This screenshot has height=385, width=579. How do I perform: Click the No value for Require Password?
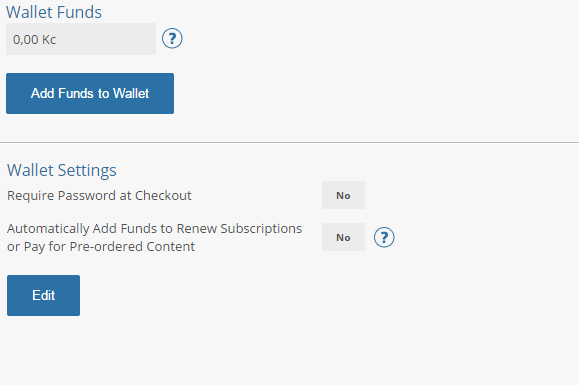point(343,195)
